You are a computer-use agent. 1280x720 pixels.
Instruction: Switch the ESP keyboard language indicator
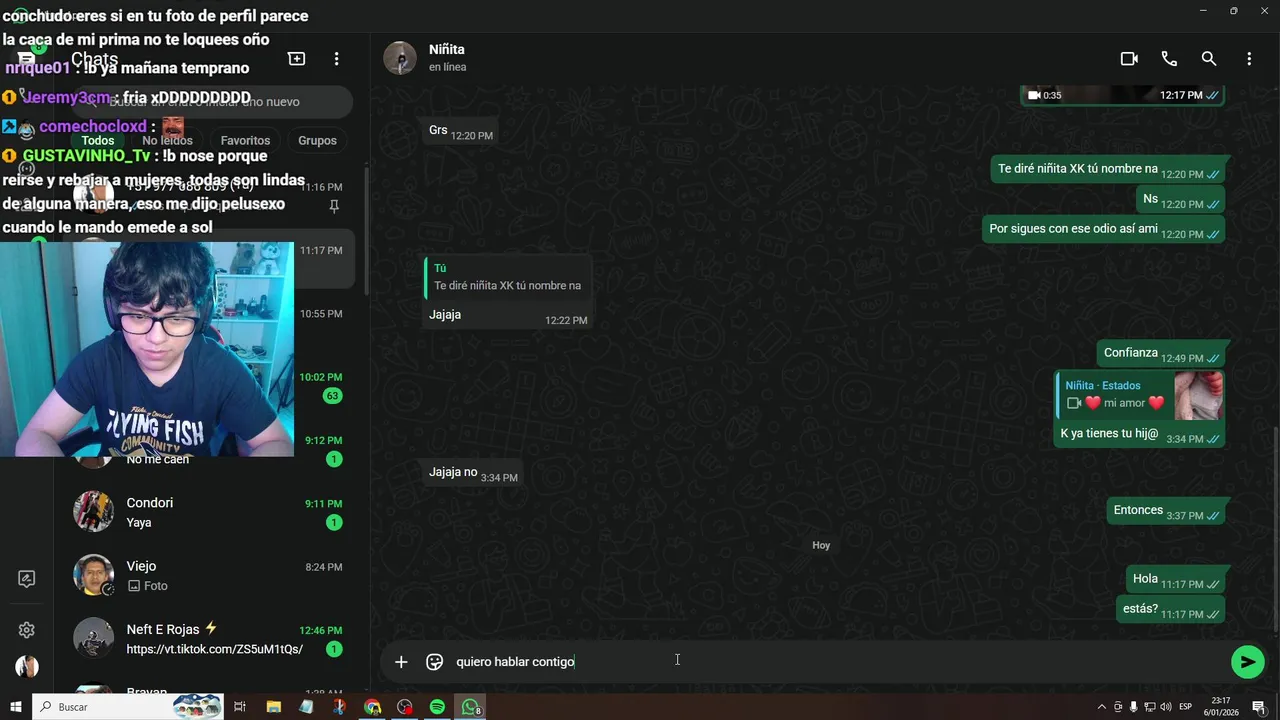pos(1186,707)
